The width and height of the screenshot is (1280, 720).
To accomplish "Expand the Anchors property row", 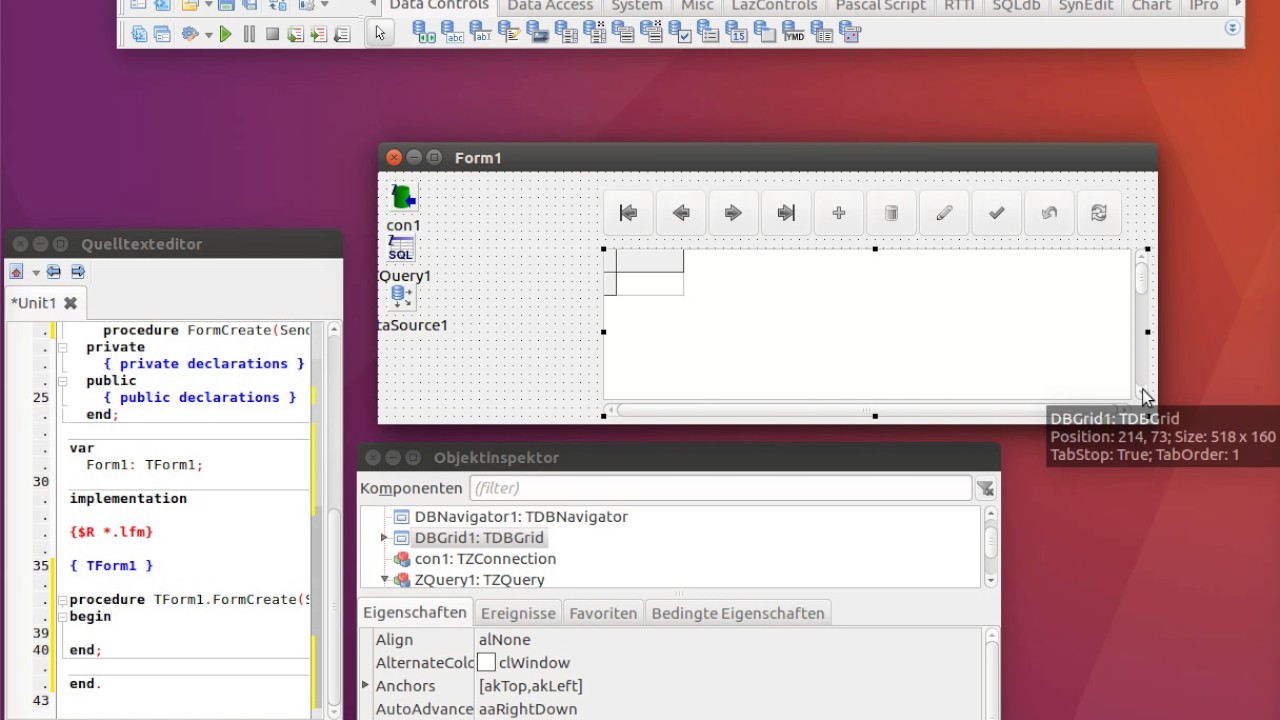I will [366, 686].
